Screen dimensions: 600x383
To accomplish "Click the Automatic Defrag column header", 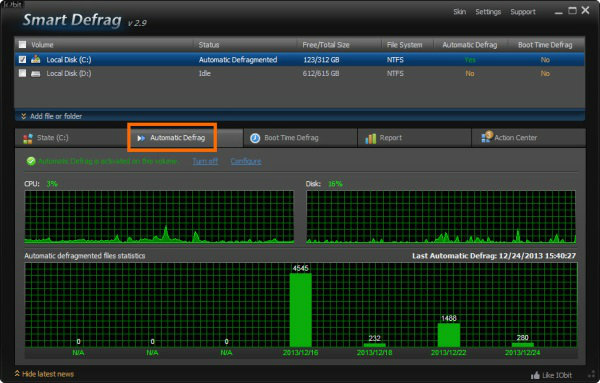I will [470, 45].
